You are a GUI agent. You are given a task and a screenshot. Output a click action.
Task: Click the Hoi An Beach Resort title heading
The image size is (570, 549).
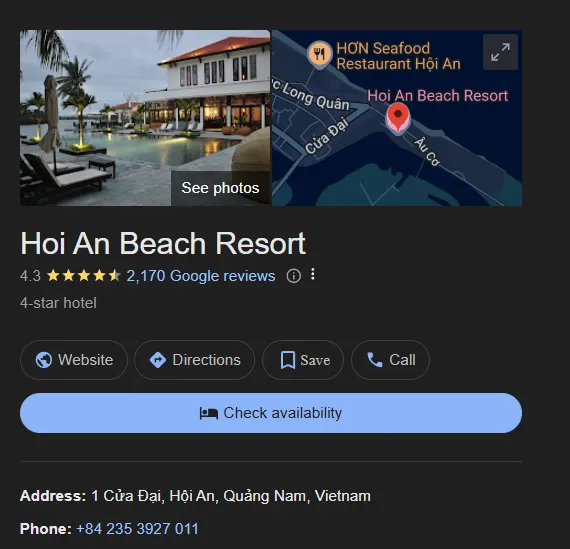[163, 243]
